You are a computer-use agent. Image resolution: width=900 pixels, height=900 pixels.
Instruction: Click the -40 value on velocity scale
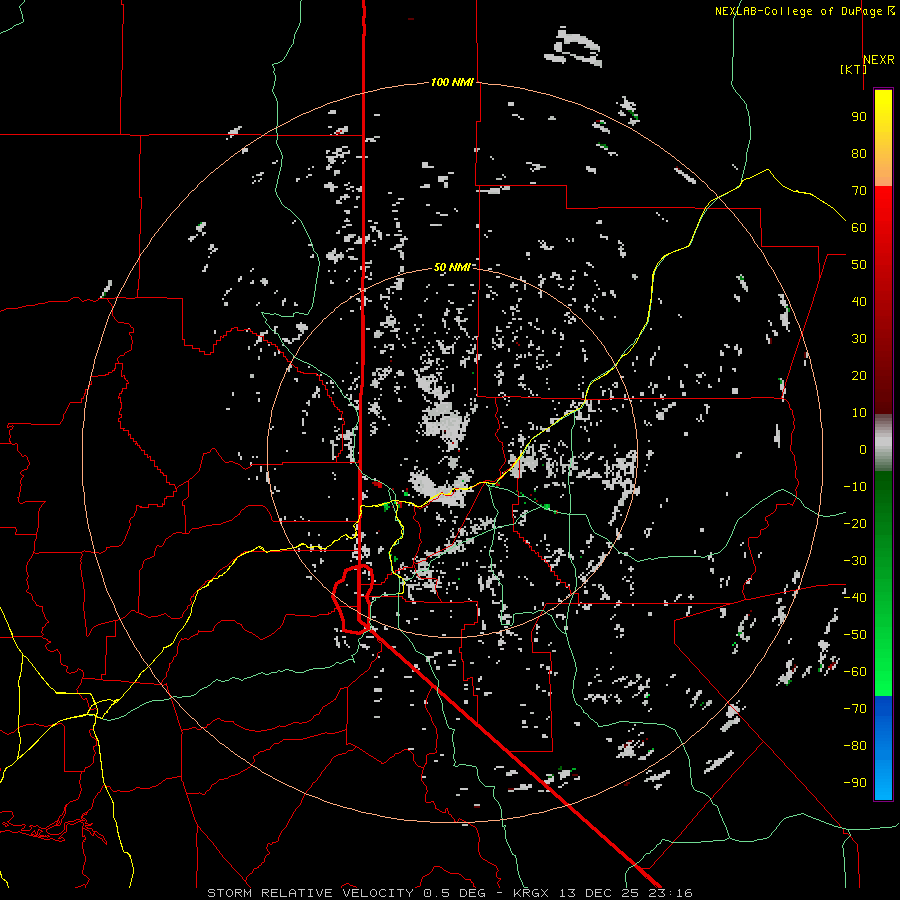click(855, 598)
